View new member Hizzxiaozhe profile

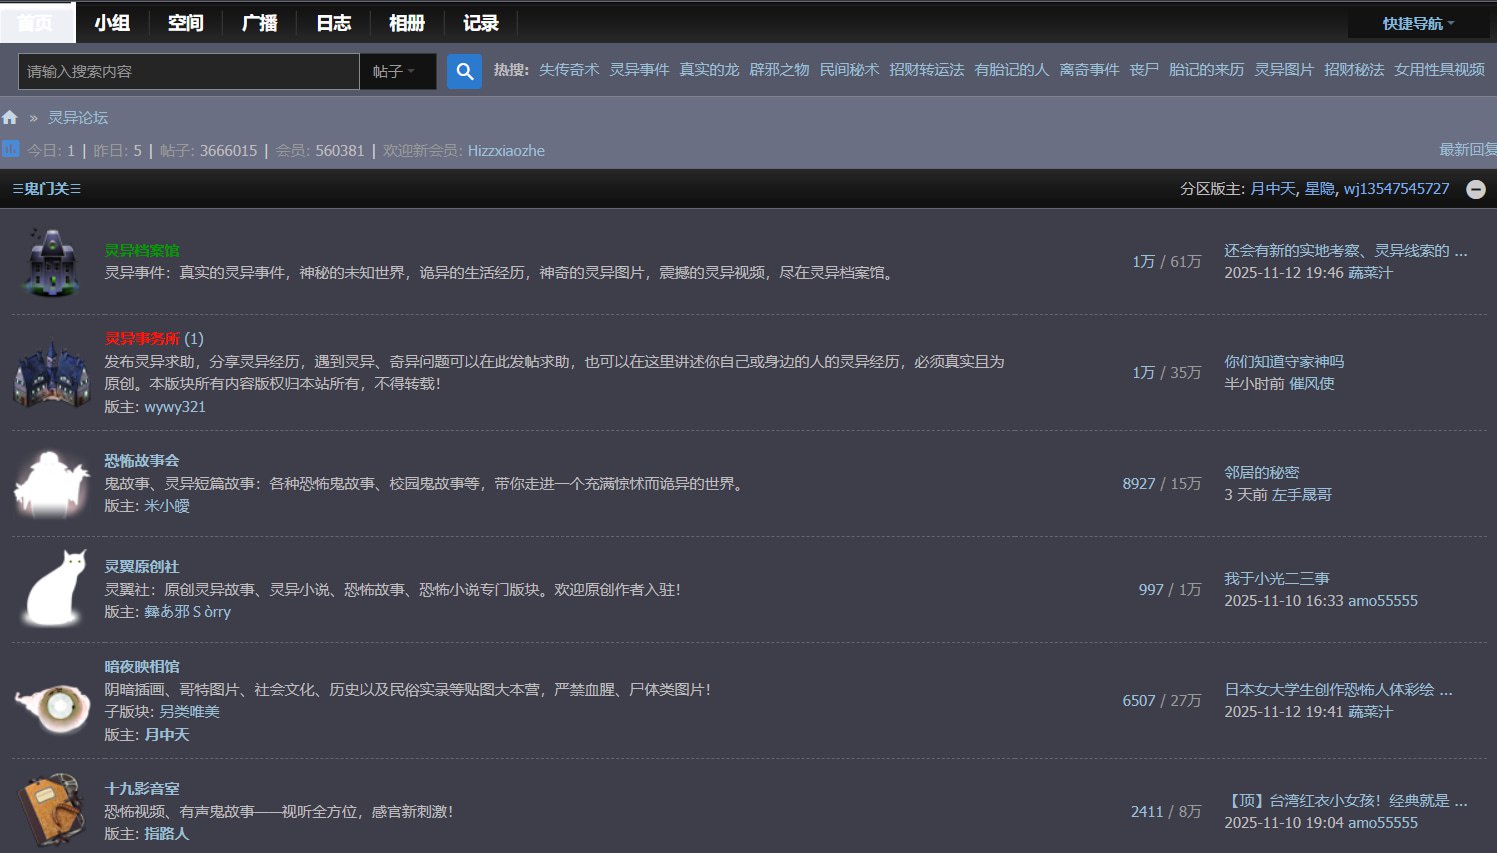(506, 150)
